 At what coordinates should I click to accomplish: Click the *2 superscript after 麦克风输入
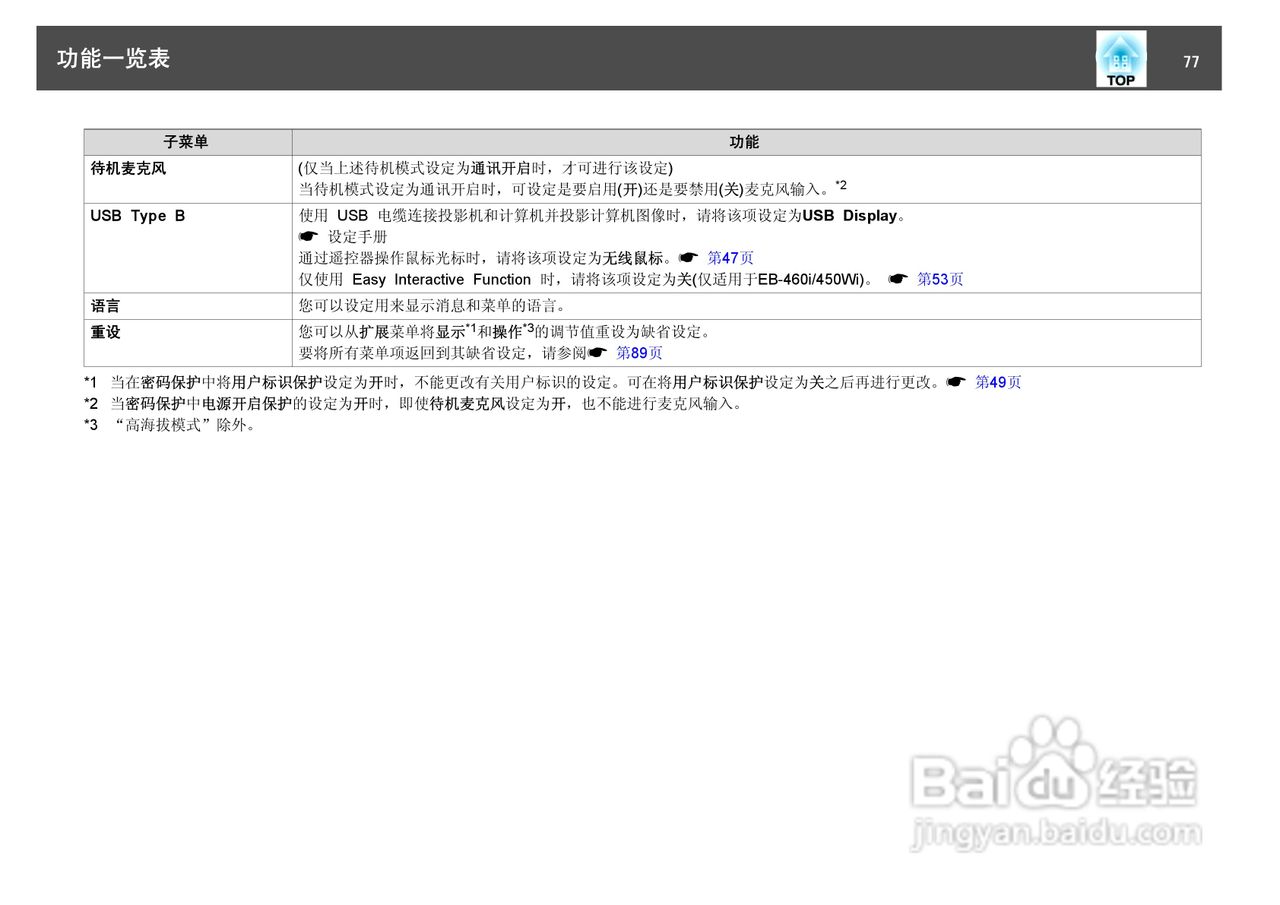(x=840, y=184)
